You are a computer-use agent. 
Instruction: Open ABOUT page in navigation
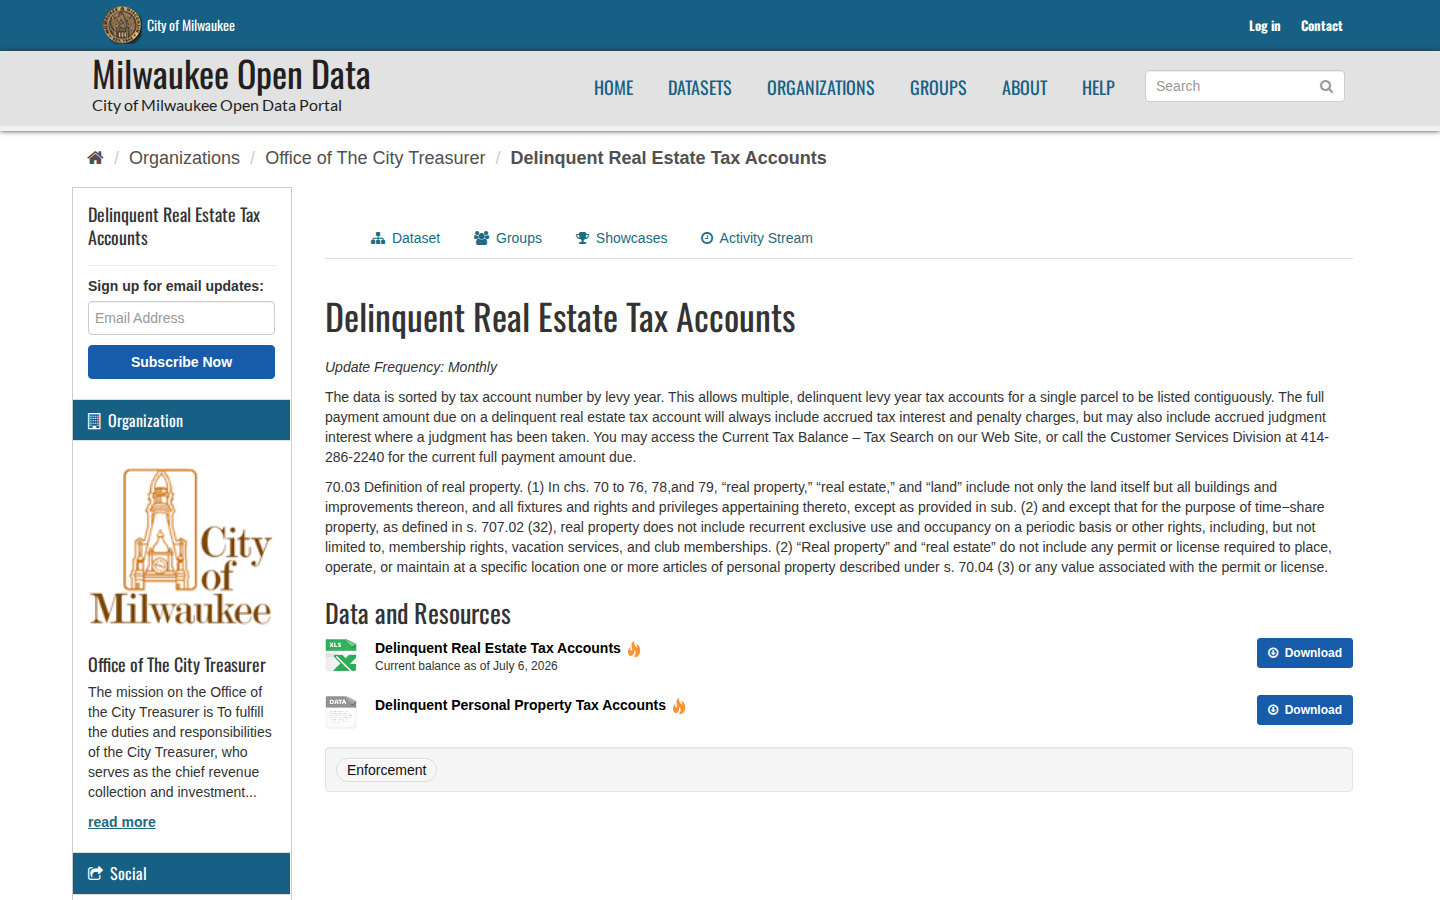1024,88
